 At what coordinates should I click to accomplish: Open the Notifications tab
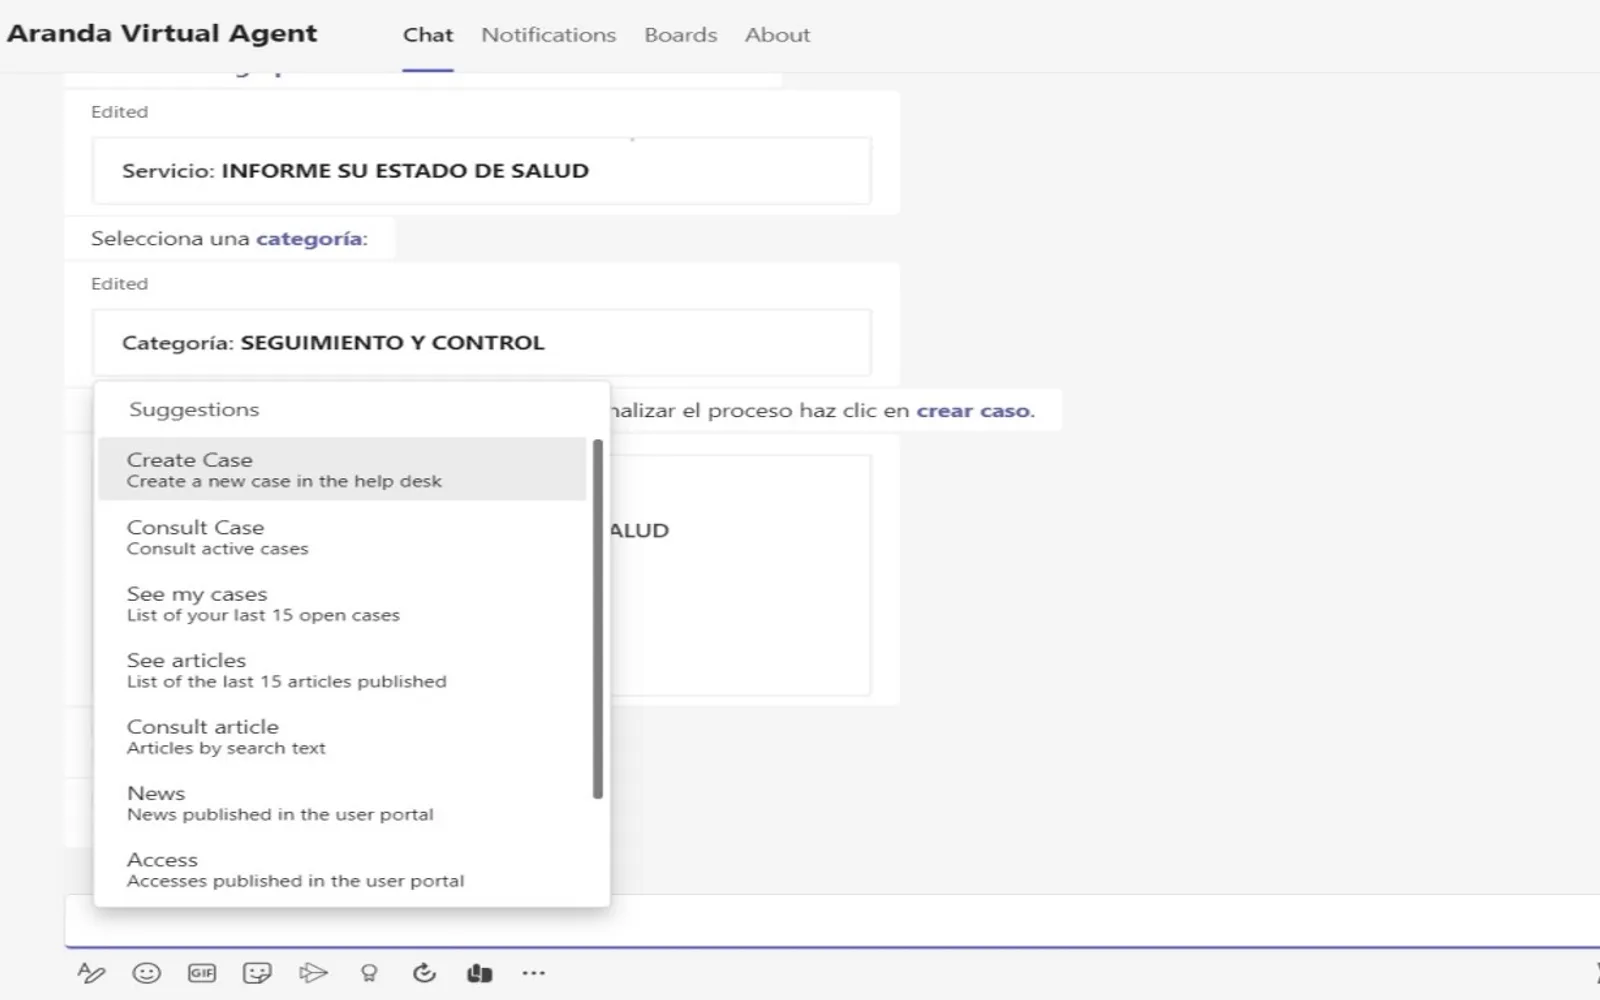(x=549, y=35)
